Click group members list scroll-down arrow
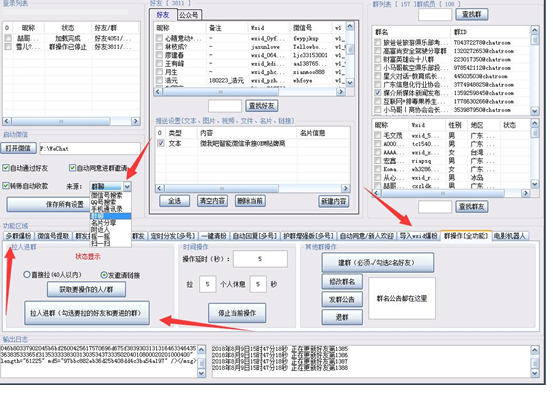The height and width of the screenshot is (400, 553). pos(535,184)
